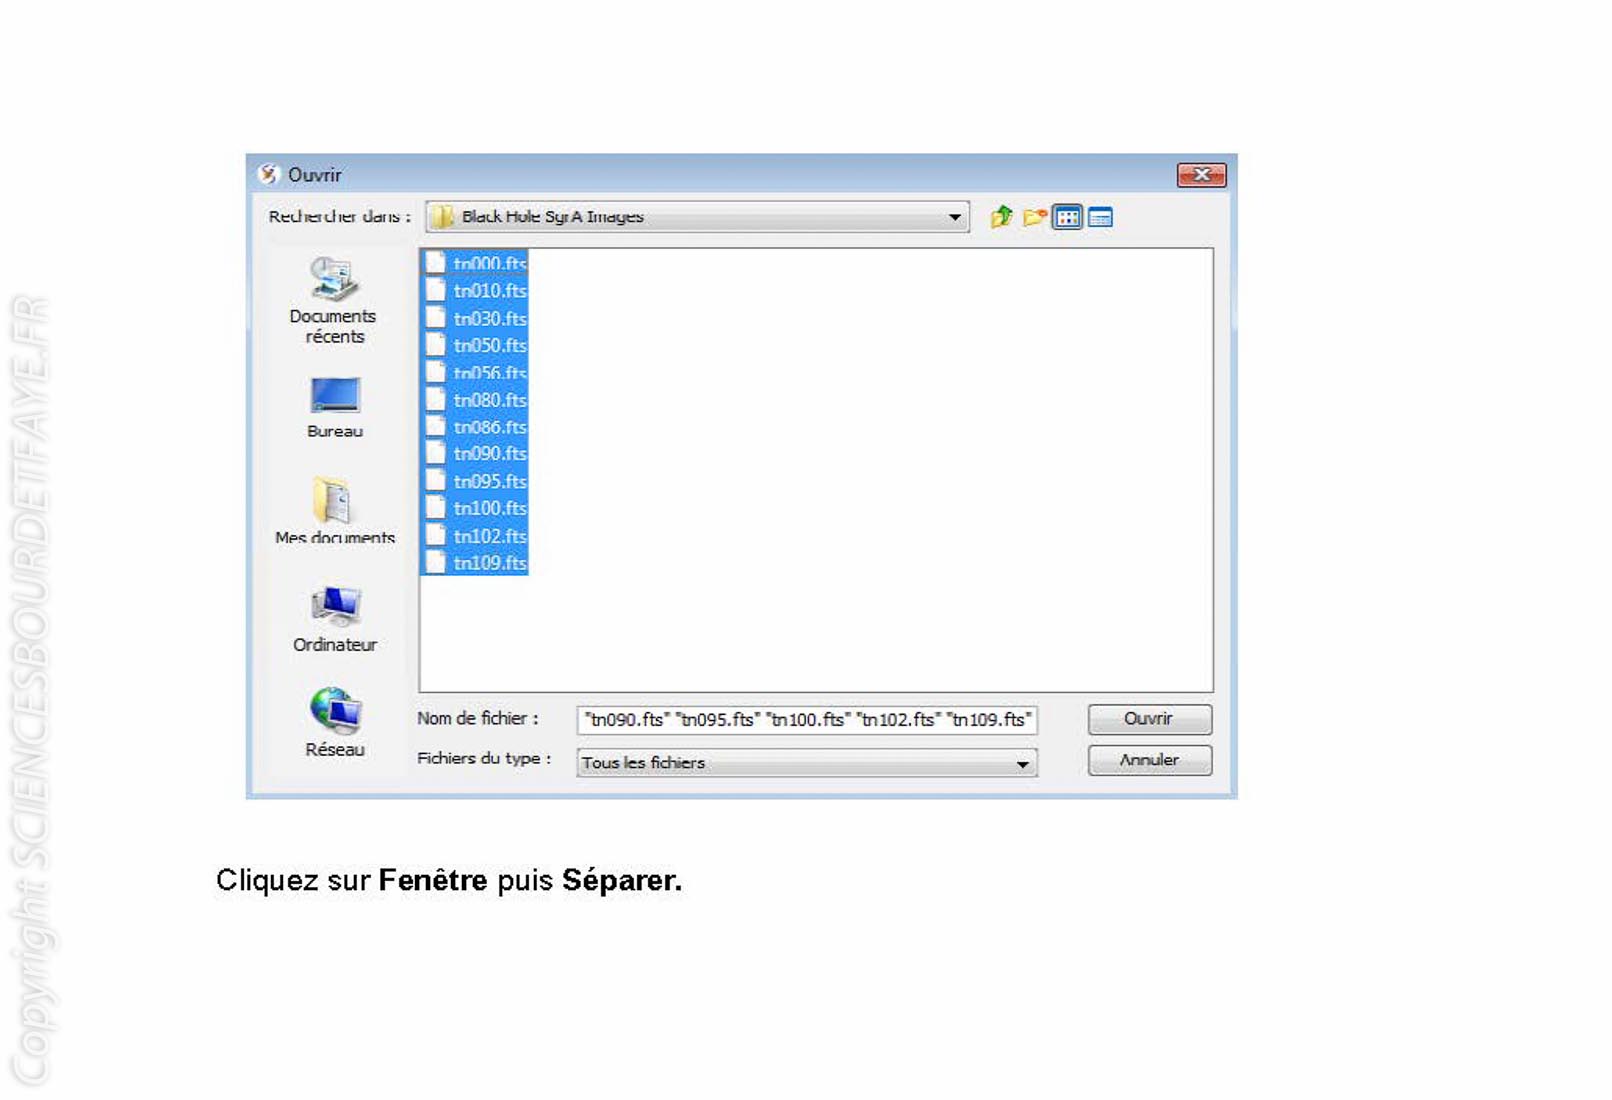Click in the Nom de fichier field
Image resolution: width=1612 pixels, height=1100 pixels.
806,720
